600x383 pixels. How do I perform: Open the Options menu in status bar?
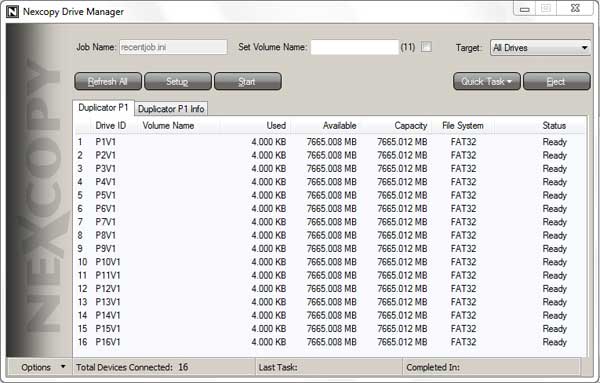(43, 367)
